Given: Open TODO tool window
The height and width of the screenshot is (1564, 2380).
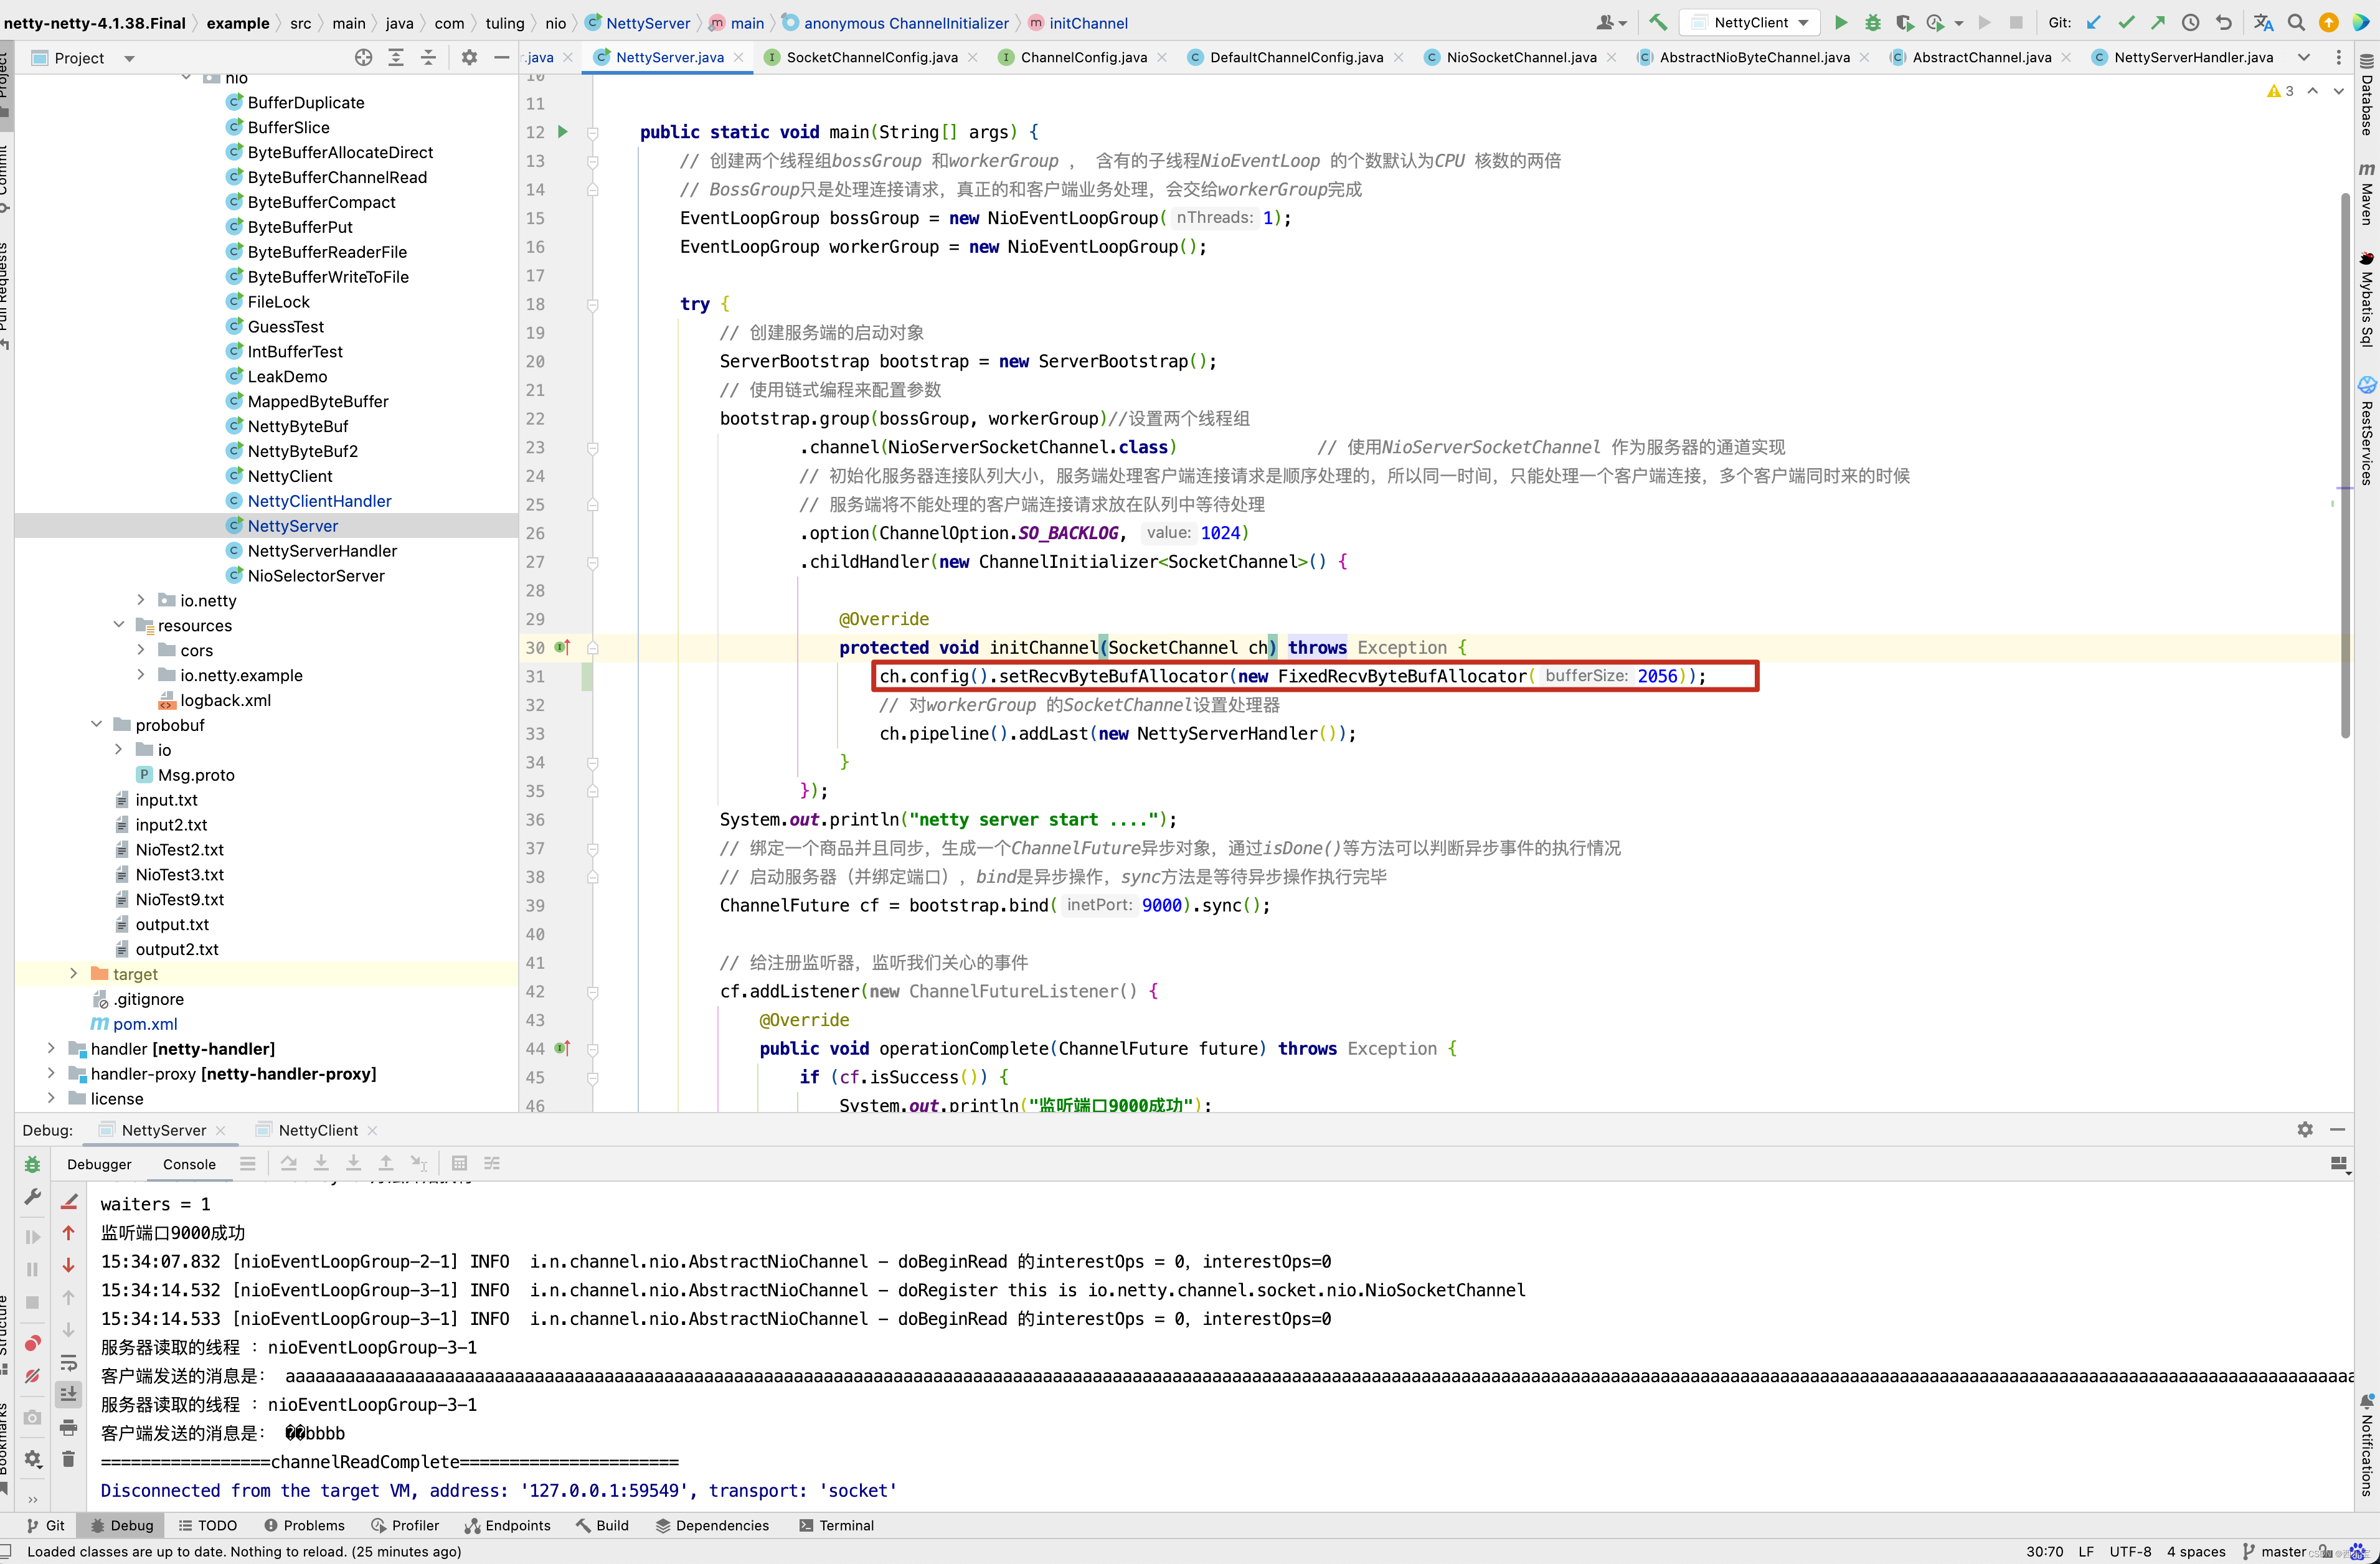Looking at the screenshot, I should click(x=208, y=1525).
